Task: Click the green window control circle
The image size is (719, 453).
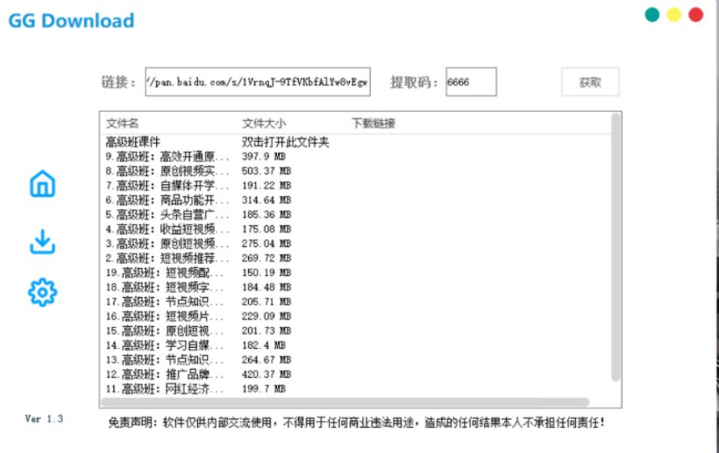Action: [x=652, y=15]
